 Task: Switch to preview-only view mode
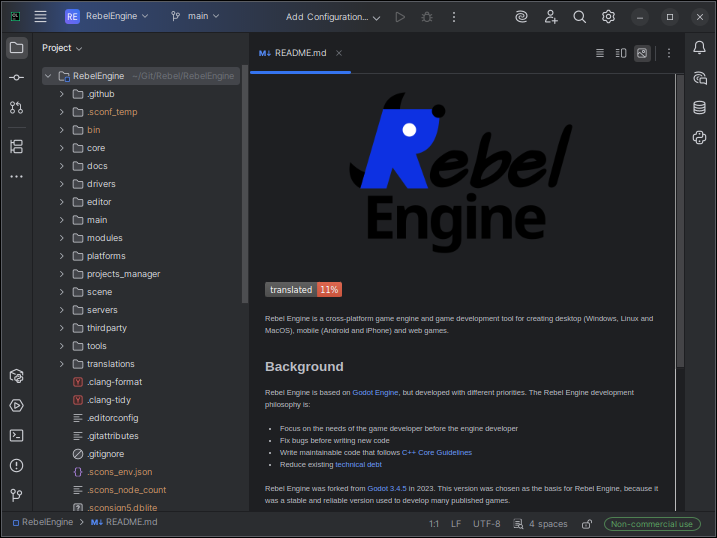click(642, 53)
